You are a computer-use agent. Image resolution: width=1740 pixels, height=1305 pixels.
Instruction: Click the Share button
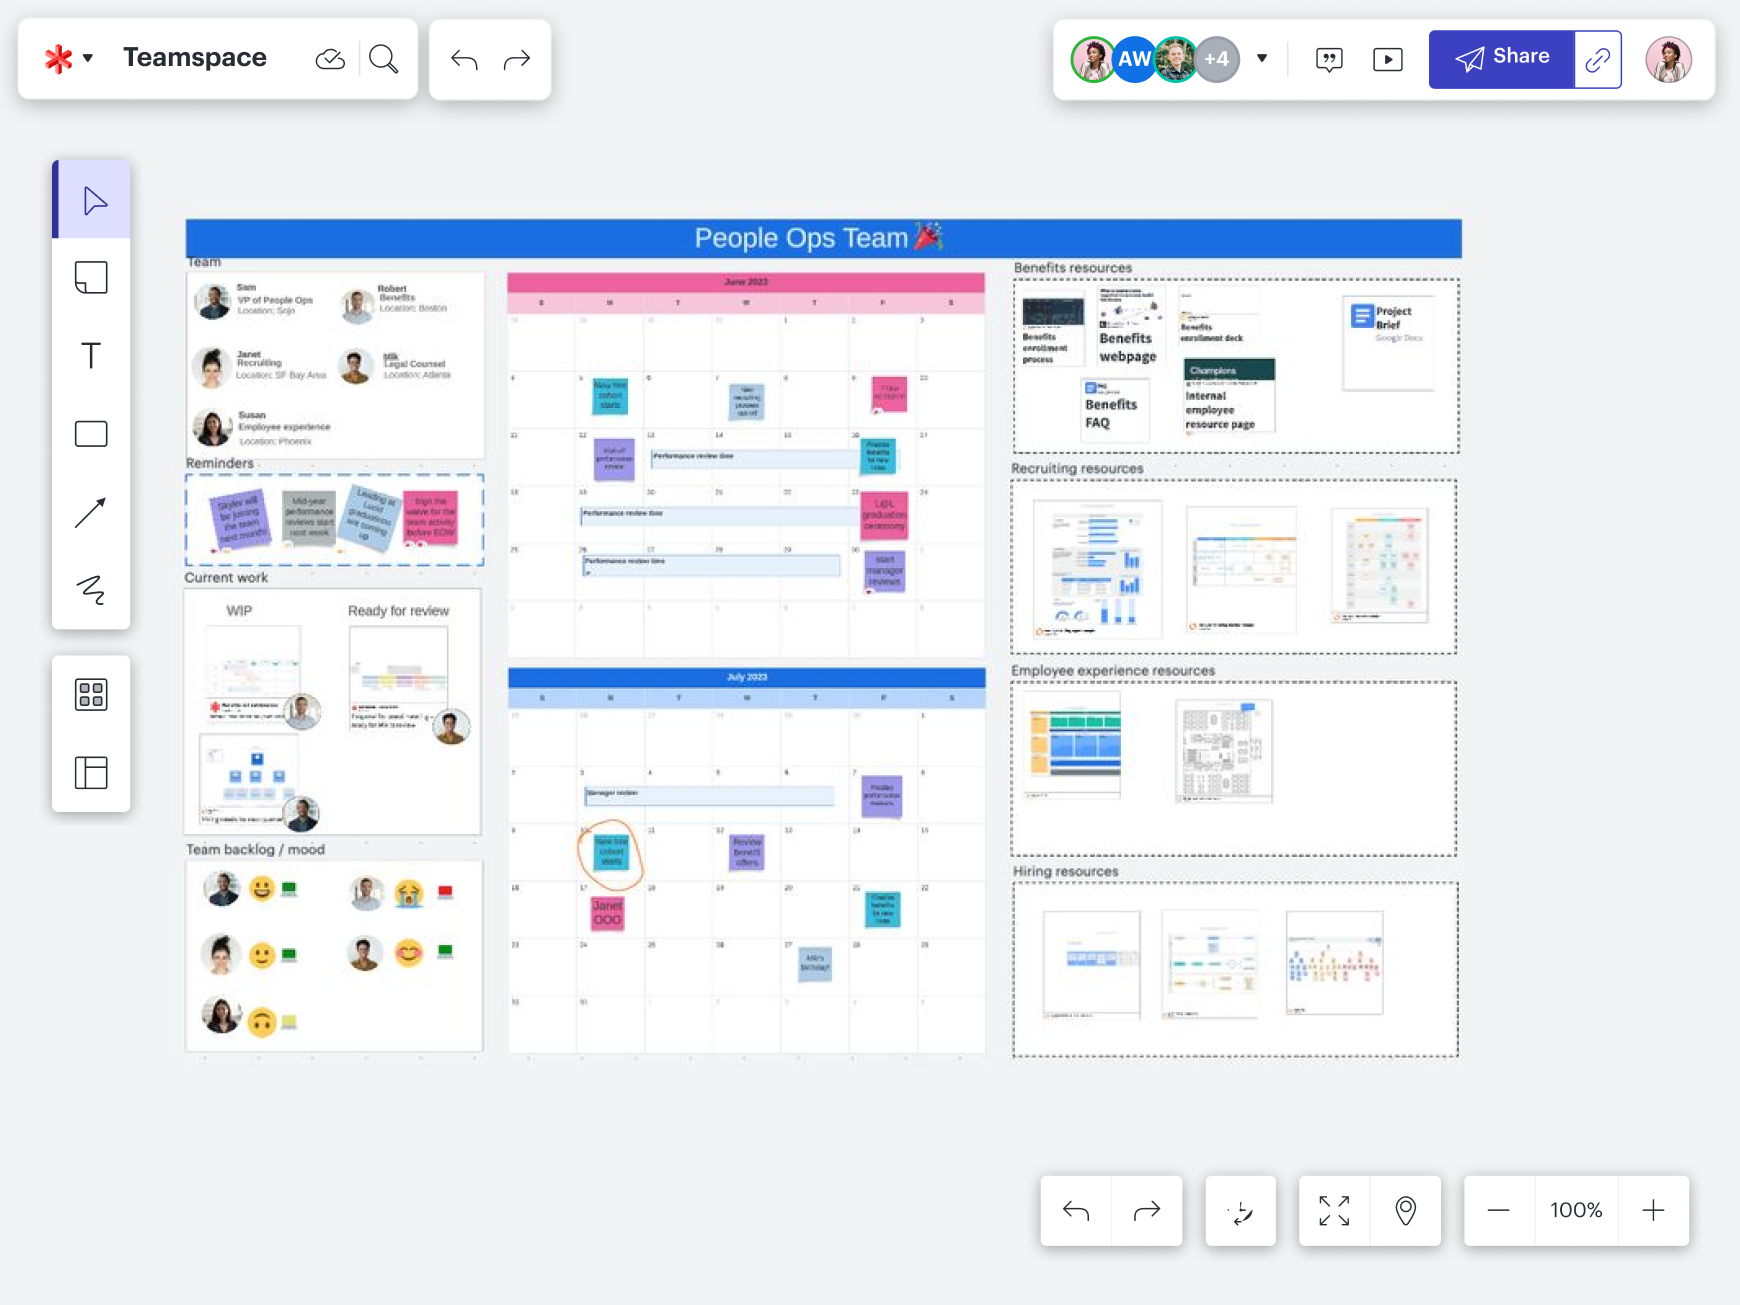pos(1501,59)
